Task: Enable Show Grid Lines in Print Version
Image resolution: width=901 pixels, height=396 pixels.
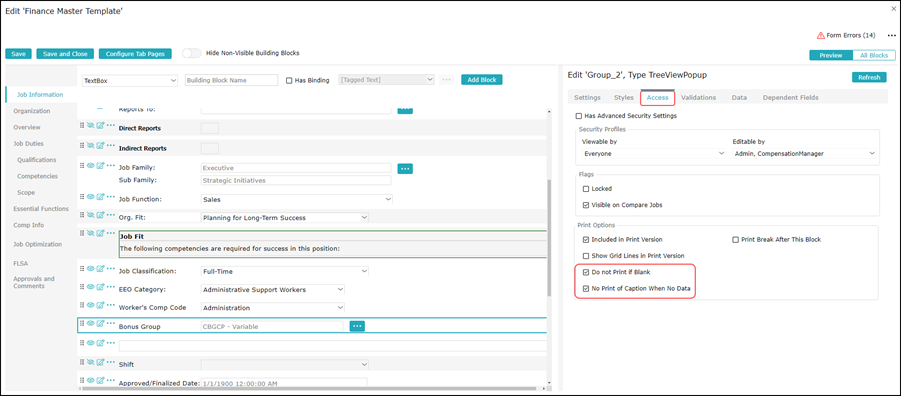Action: tap(586, 255)
